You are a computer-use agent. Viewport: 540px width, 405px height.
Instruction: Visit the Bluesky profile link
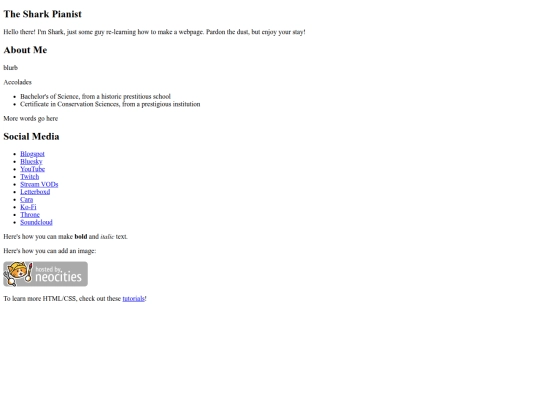click(31, 162)
